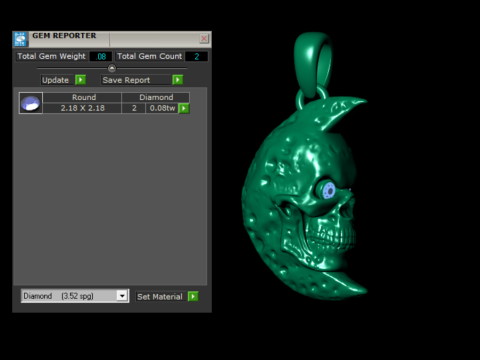Click green arrow beside Set Material

[x=193, y=296]
